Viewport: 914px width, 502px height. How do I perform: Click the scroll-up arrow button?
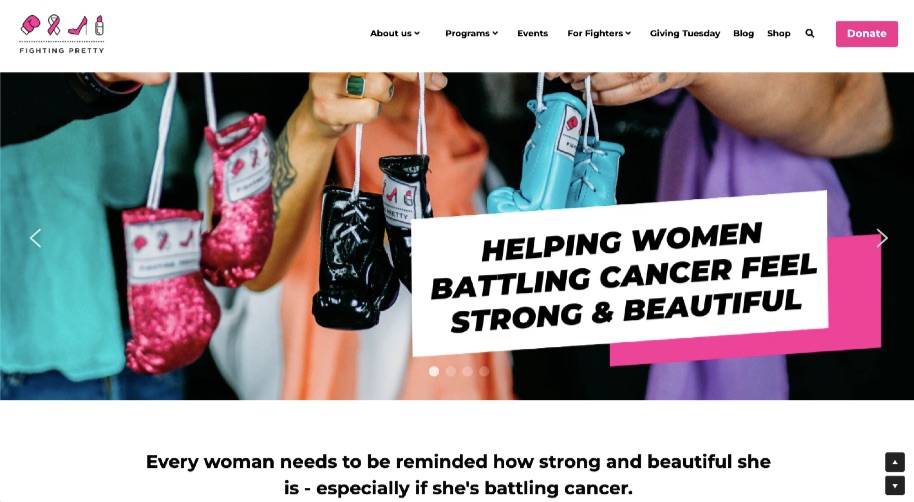[895, 462]
